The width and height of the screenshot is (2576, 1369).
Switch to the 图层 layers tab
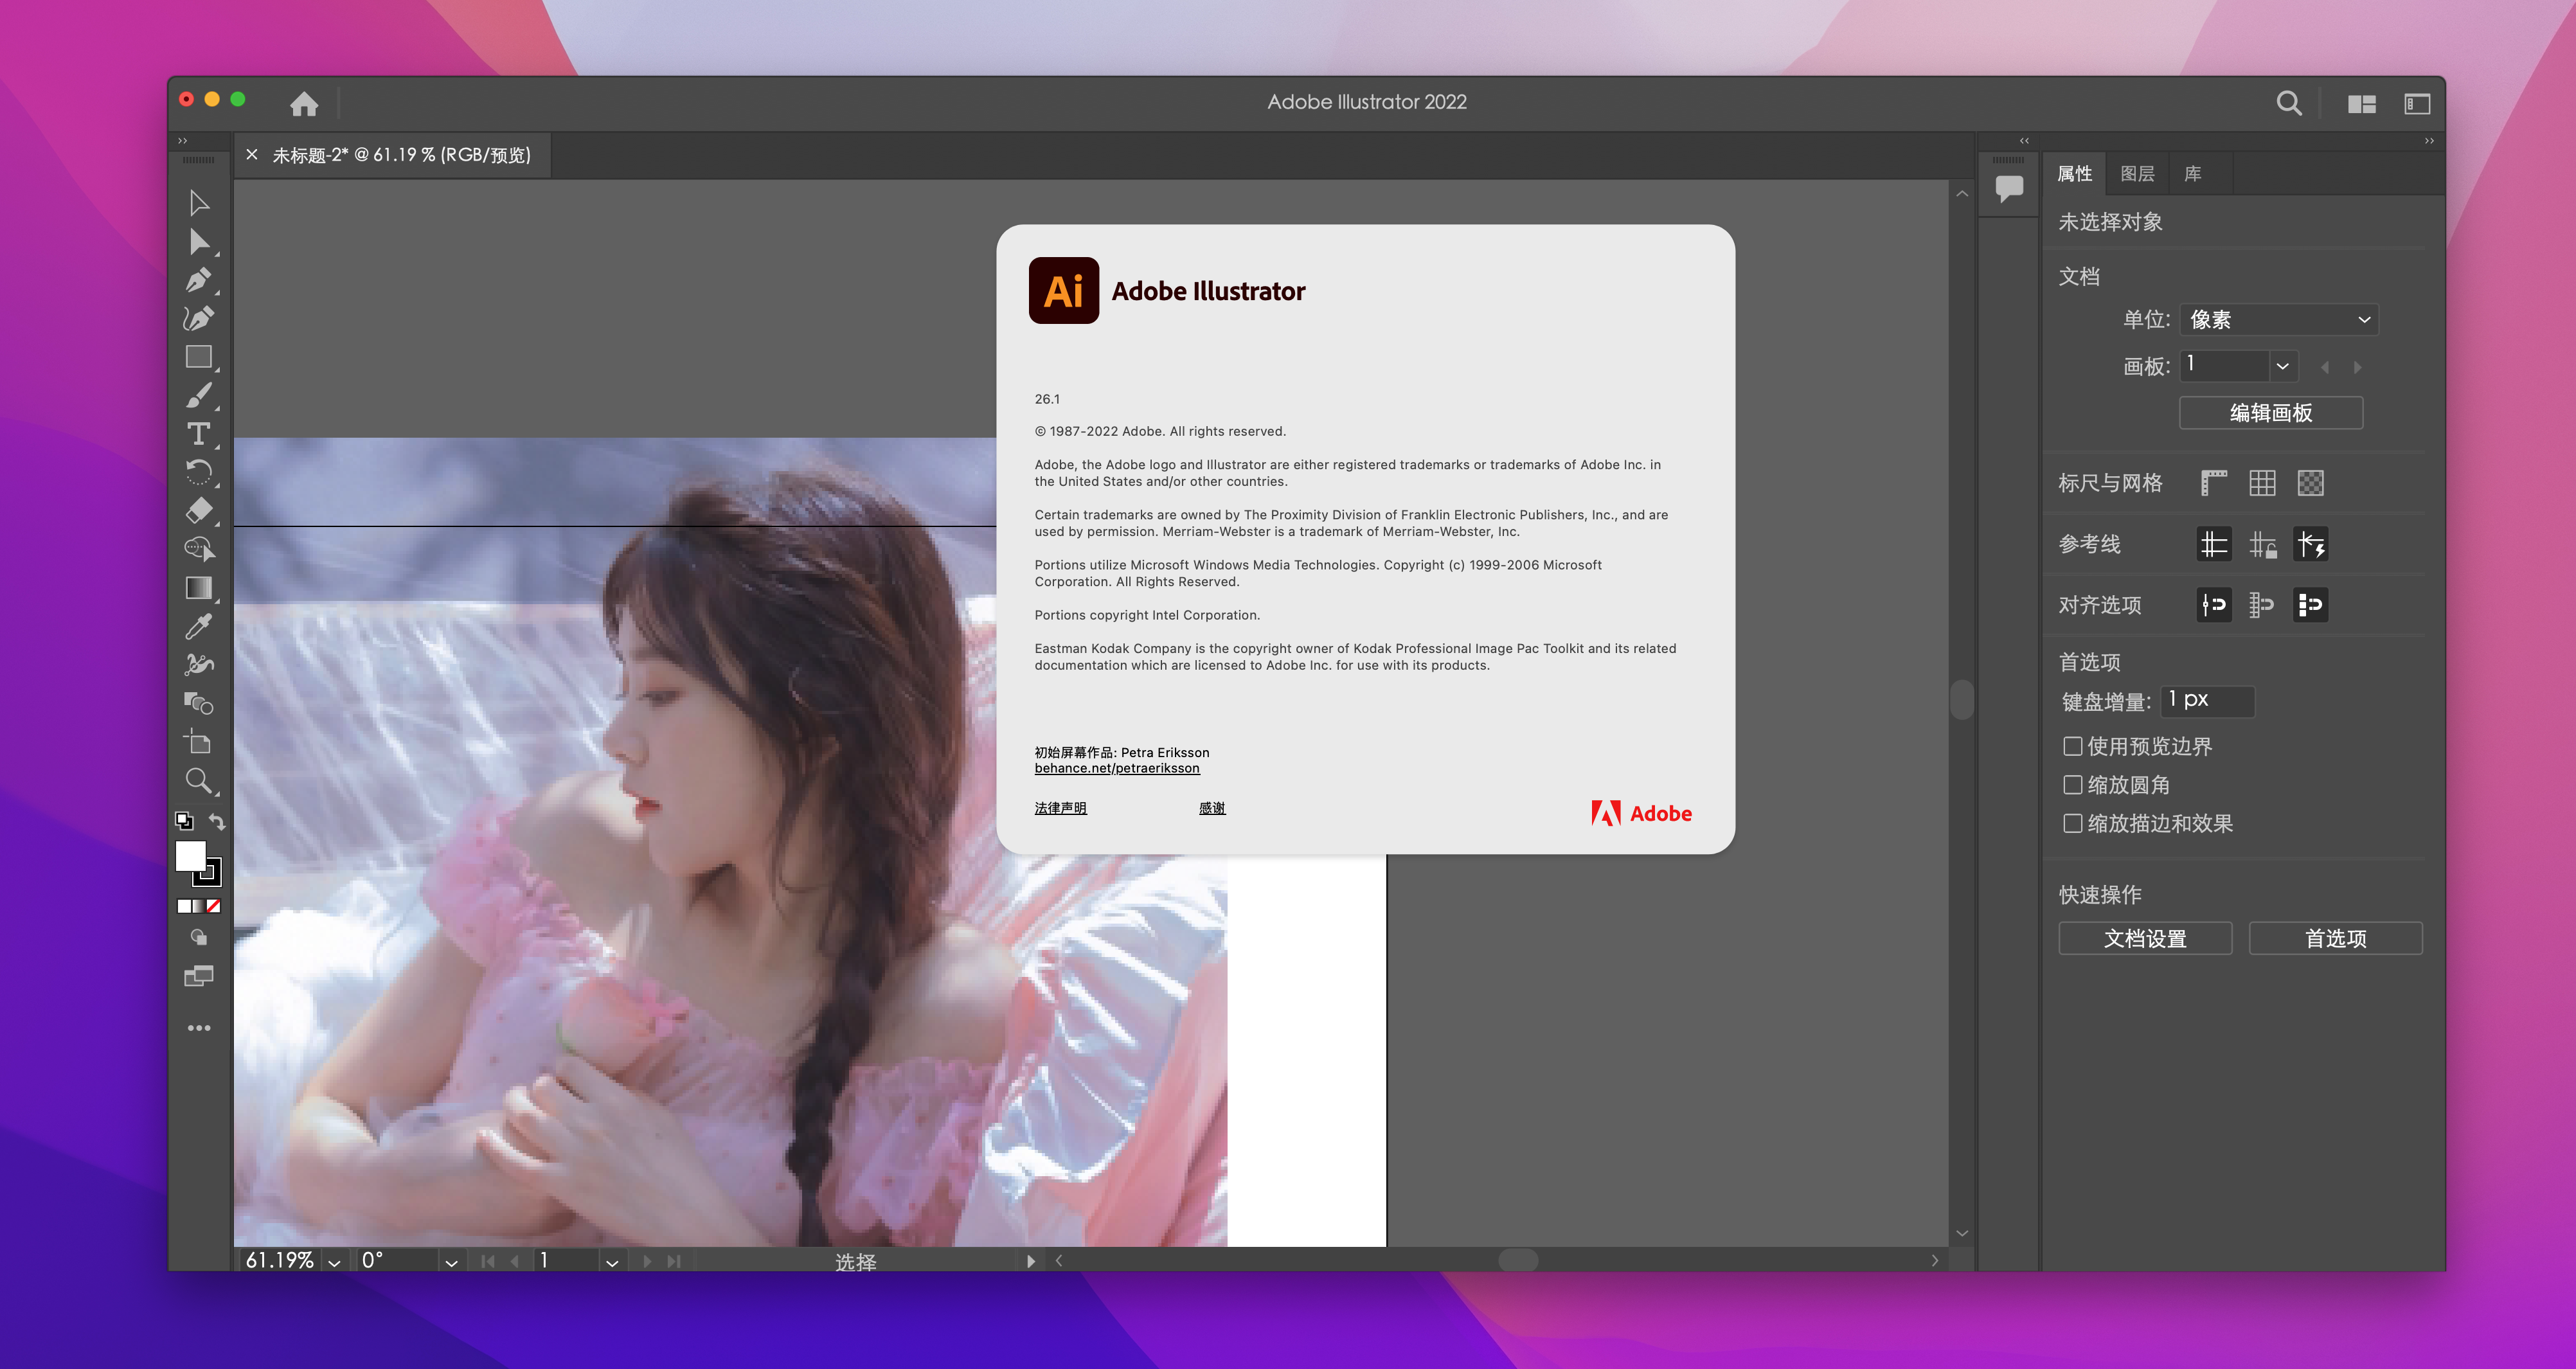tap(2137, 174)
